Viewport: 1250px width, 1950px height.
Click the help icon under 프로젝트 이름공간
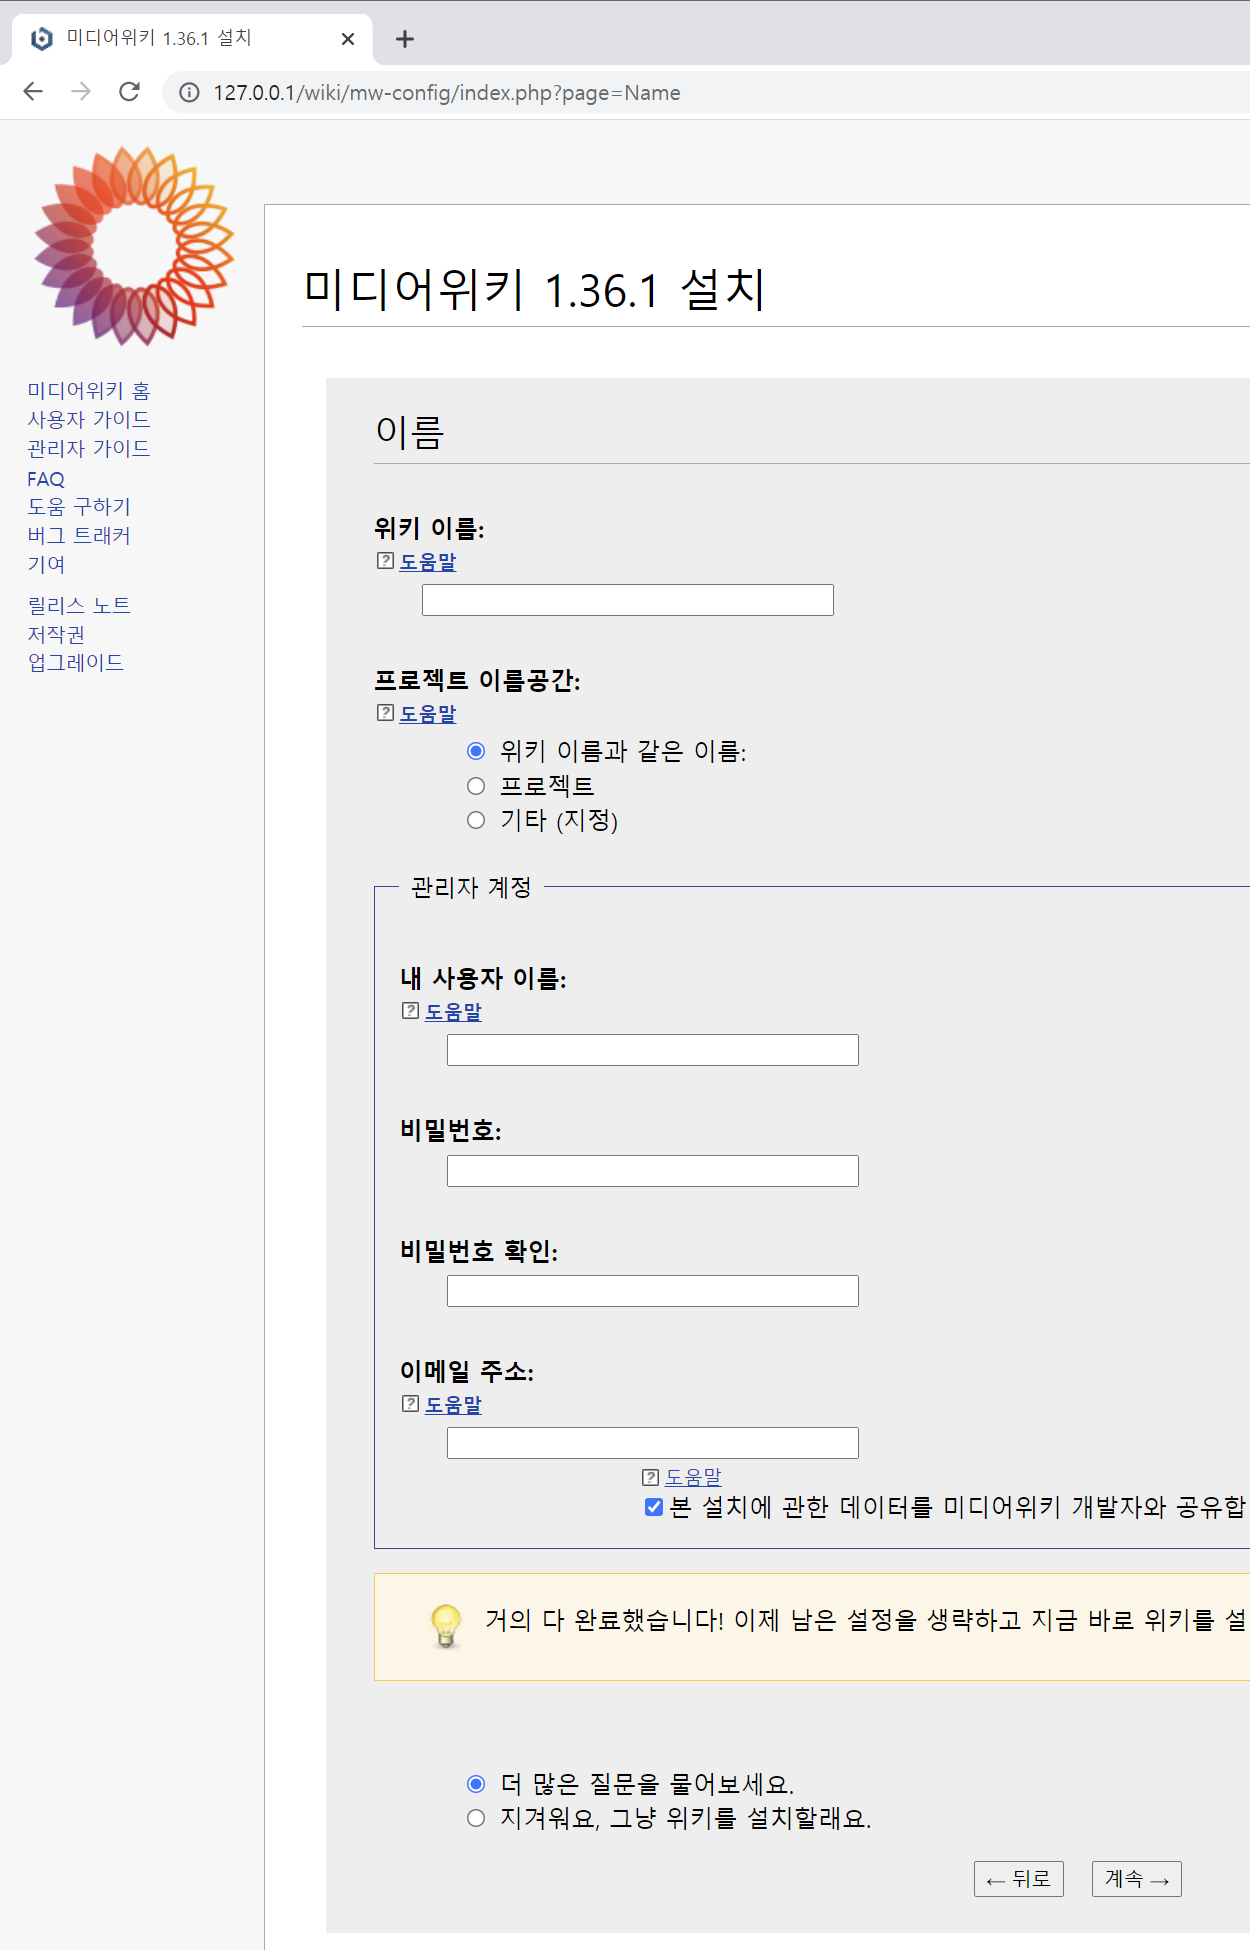[x=385, y=713]
